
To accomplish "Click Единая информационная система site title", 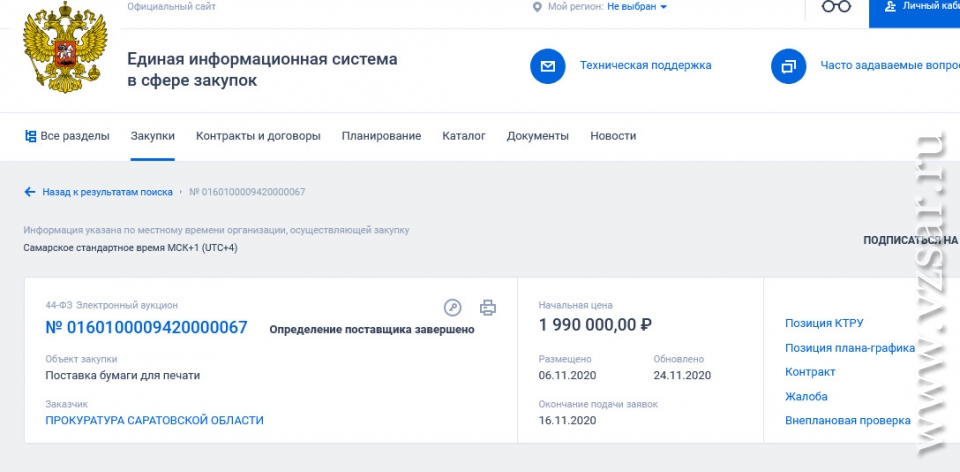I will 262,69.
